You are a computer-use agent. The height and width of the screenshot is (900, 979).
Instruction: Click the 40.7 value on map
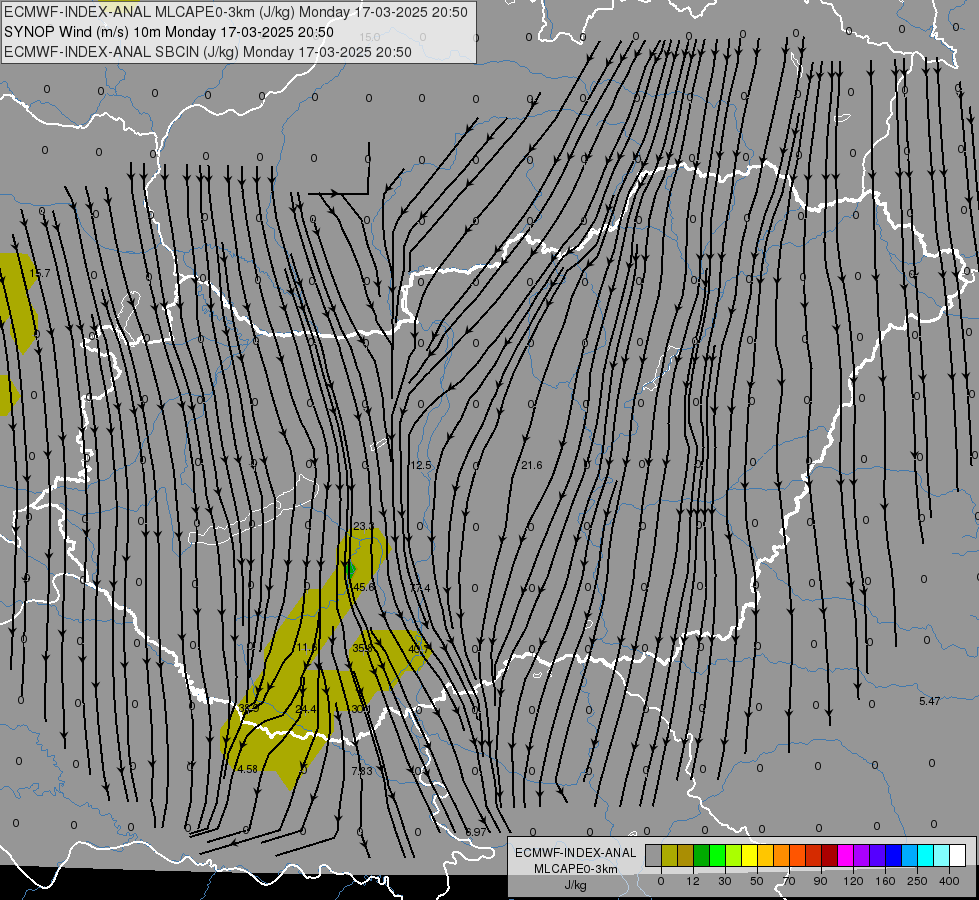coord(418,649)
